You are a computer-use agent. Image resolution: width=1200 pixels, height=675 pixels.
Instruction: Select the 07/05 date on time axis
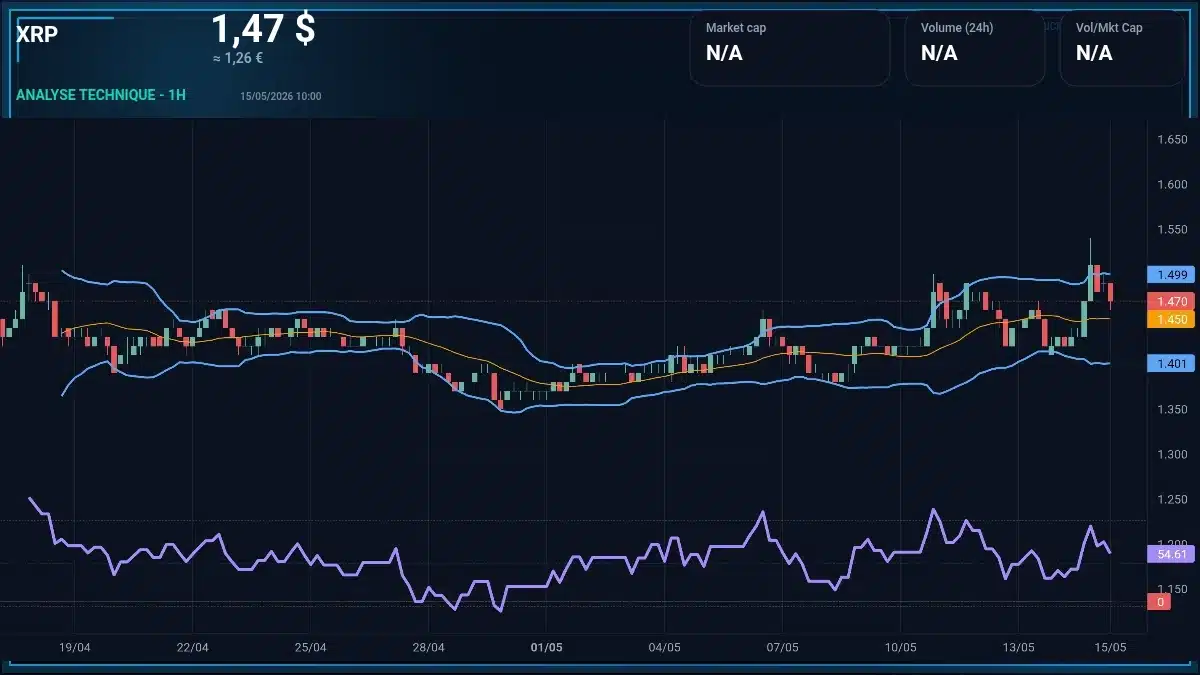pyautogui.click(x=782, y=647)
